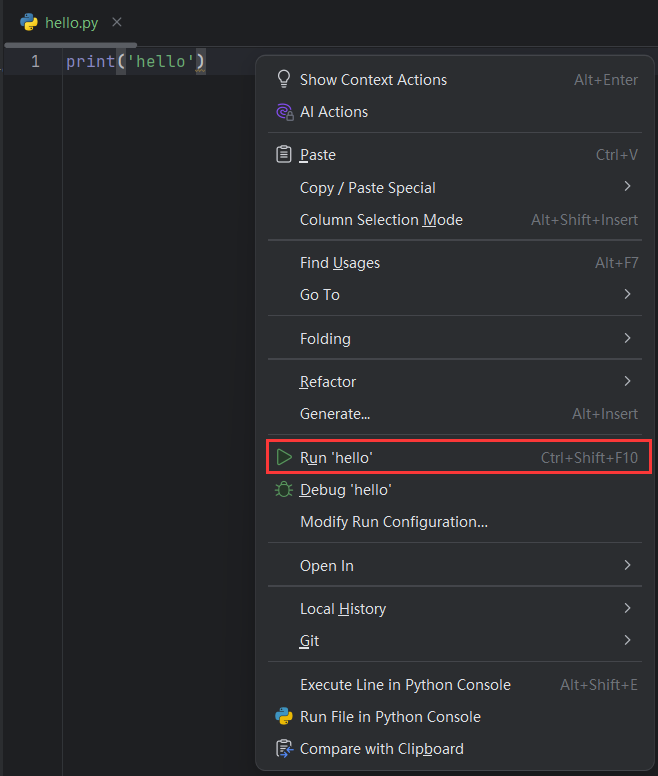Choose Execute Line in Python Console

(405, 685)
